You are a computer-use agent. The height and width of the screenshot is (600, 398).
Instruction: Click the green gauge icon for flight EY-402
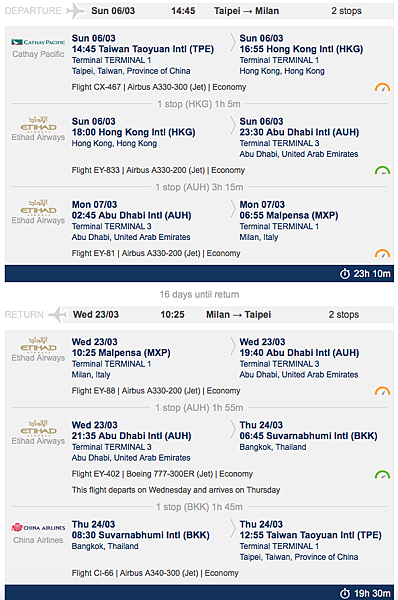pyautogui.click(x=382, y=474)
